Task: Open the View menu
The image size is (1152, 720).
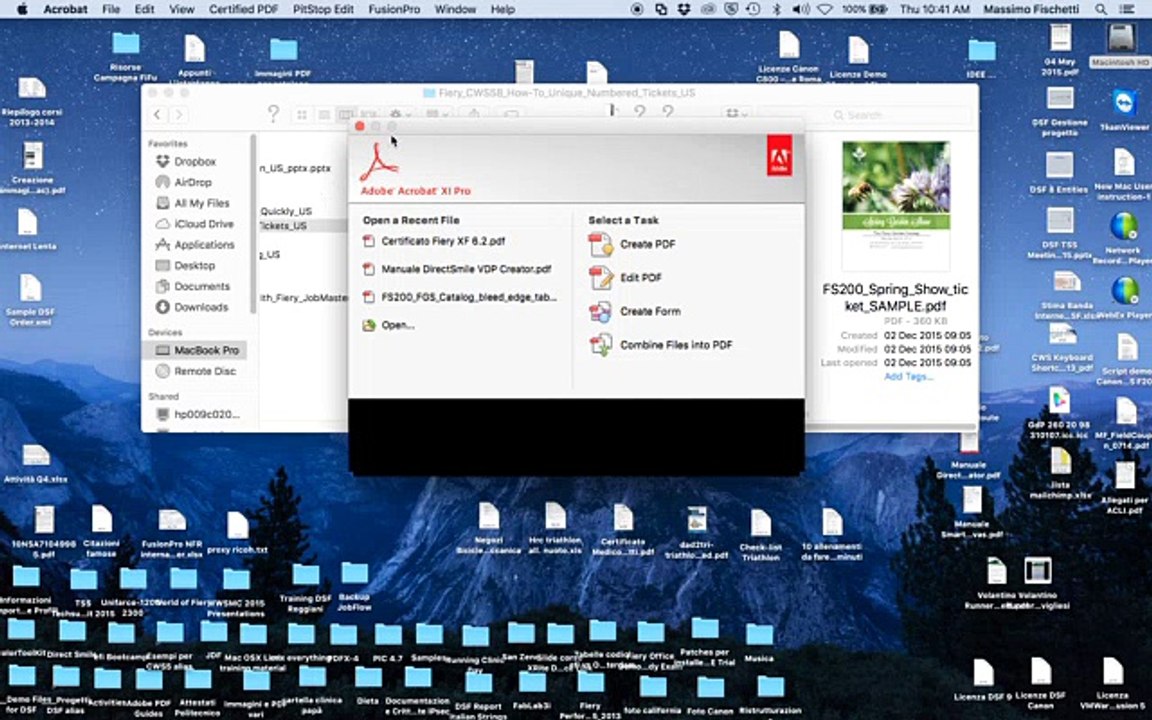Action: (x=181, y=10)
